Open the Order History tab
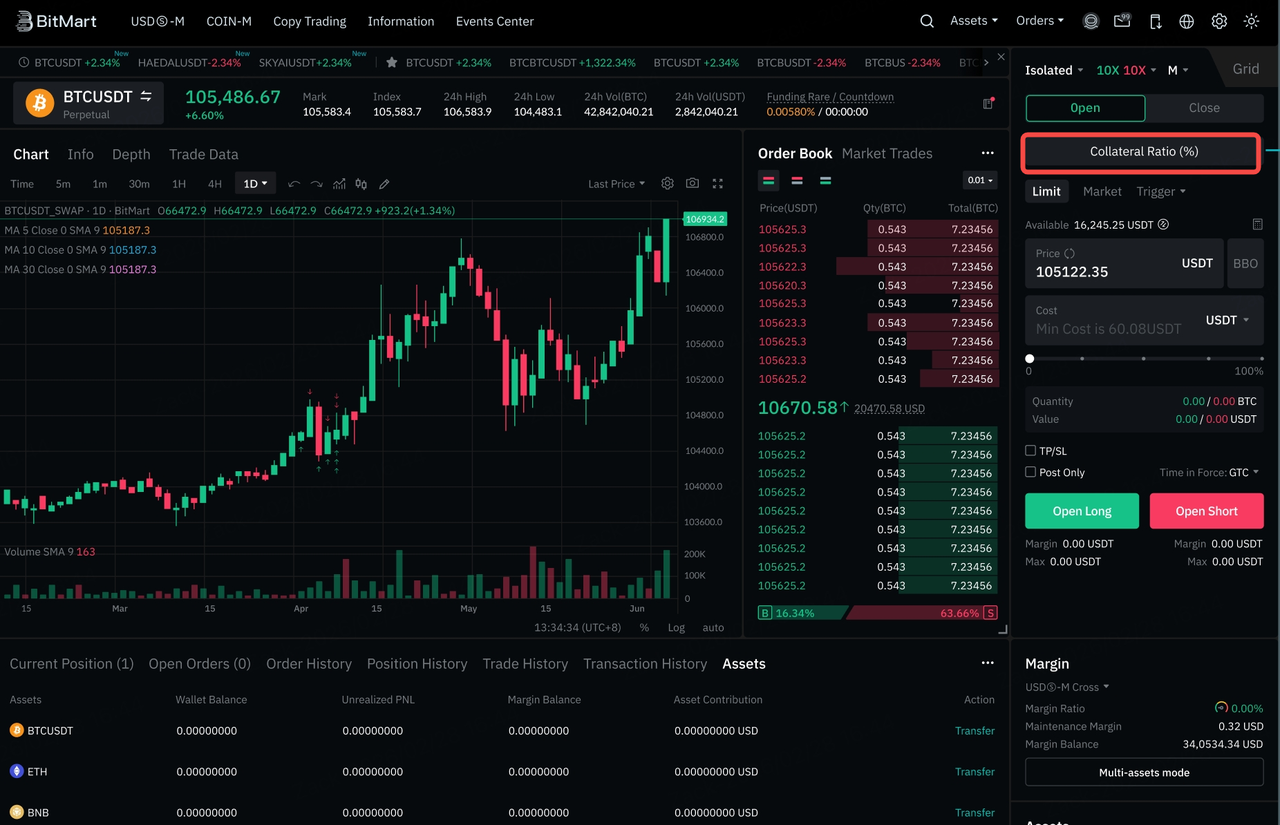Viewport: 1280px width, 825px height. (308, 664)
